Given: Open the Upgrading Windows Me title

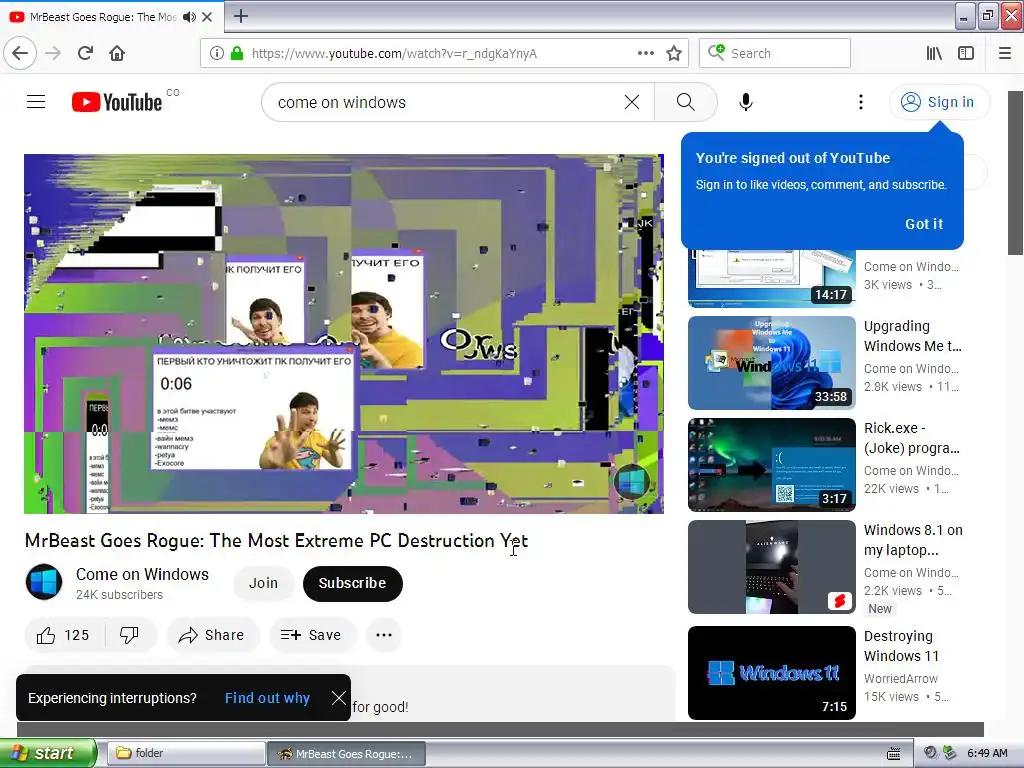Looking at the screenshot, I should [912, 336].
